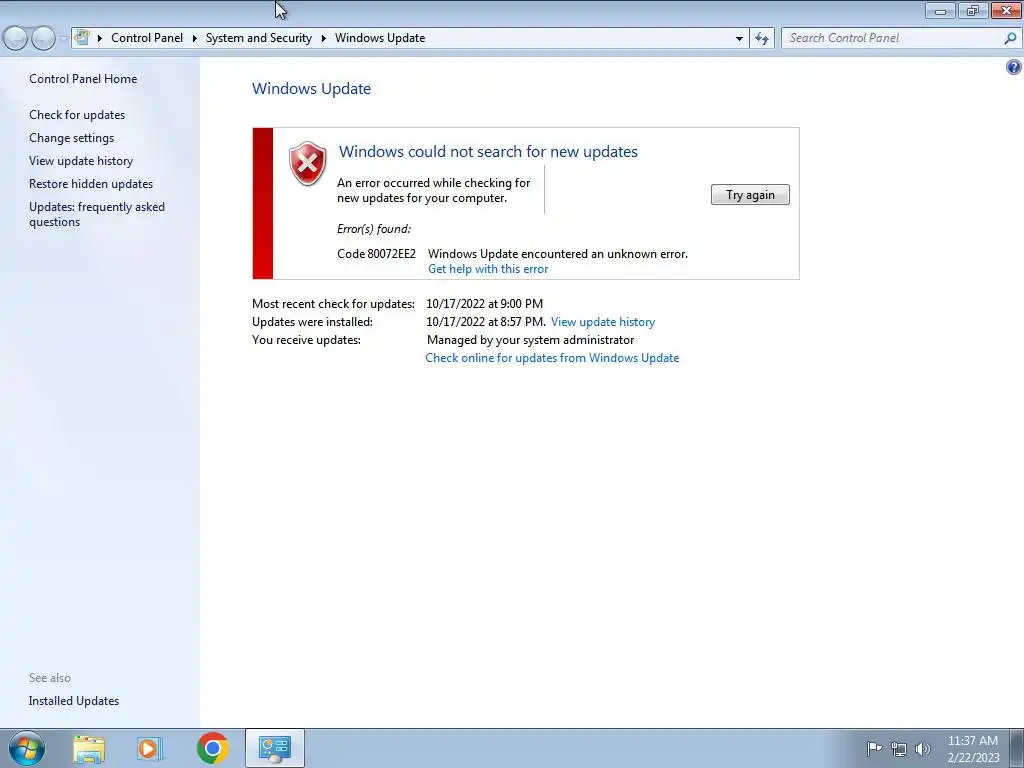
Task: Click Check online for updates from Windows Update
Action: coord(552,358)
